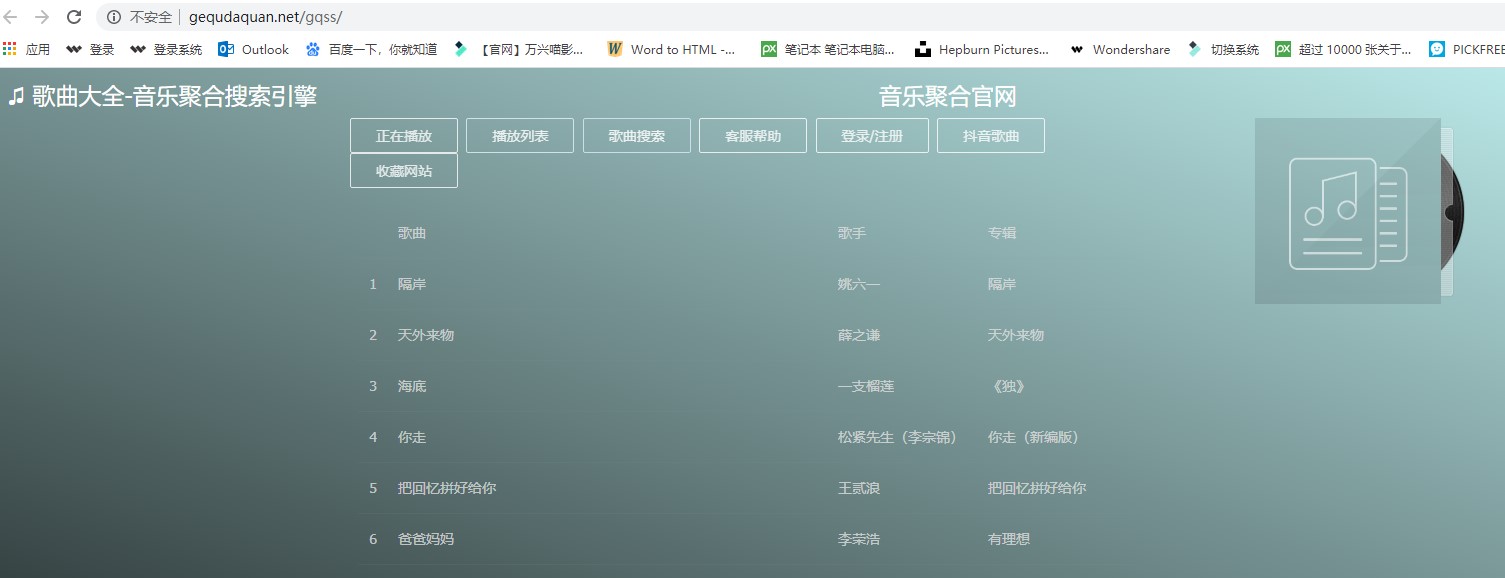This screenshot has height=578, width=1505.
Task: Open the 播放列表 playlist panel
Action: pos(519,135)
